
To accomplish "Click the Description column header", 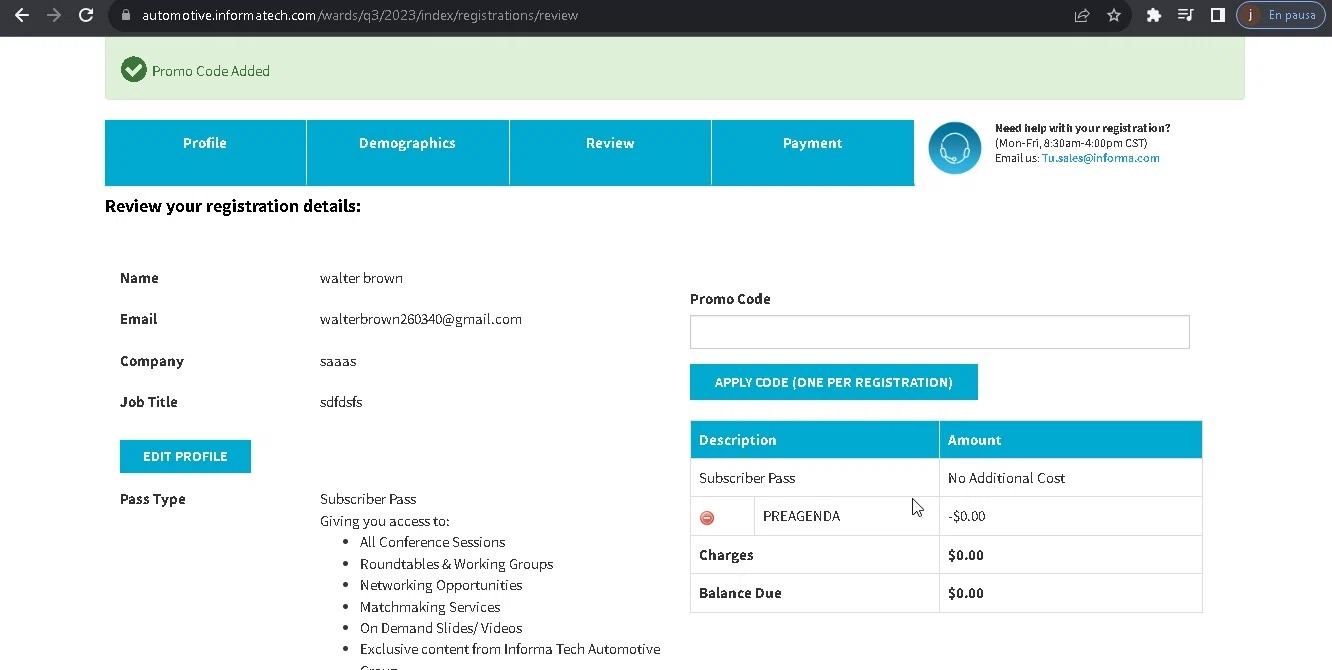I will tap(814, 440).
